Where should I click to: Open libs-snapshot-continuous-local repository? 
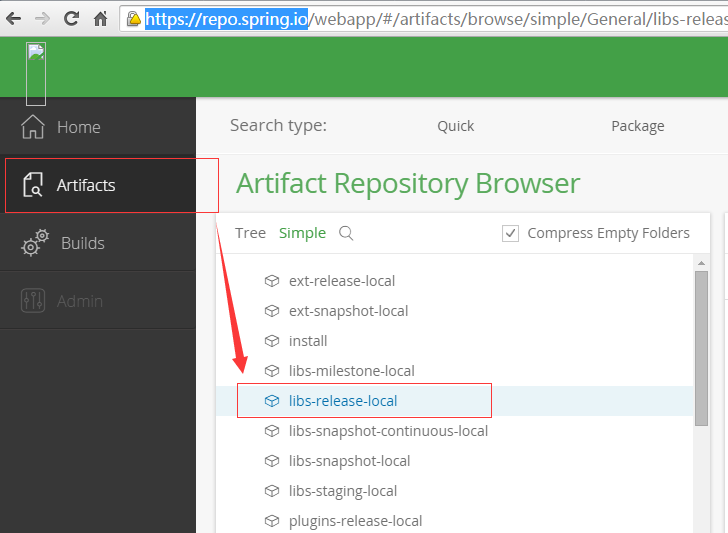(388, 431)
